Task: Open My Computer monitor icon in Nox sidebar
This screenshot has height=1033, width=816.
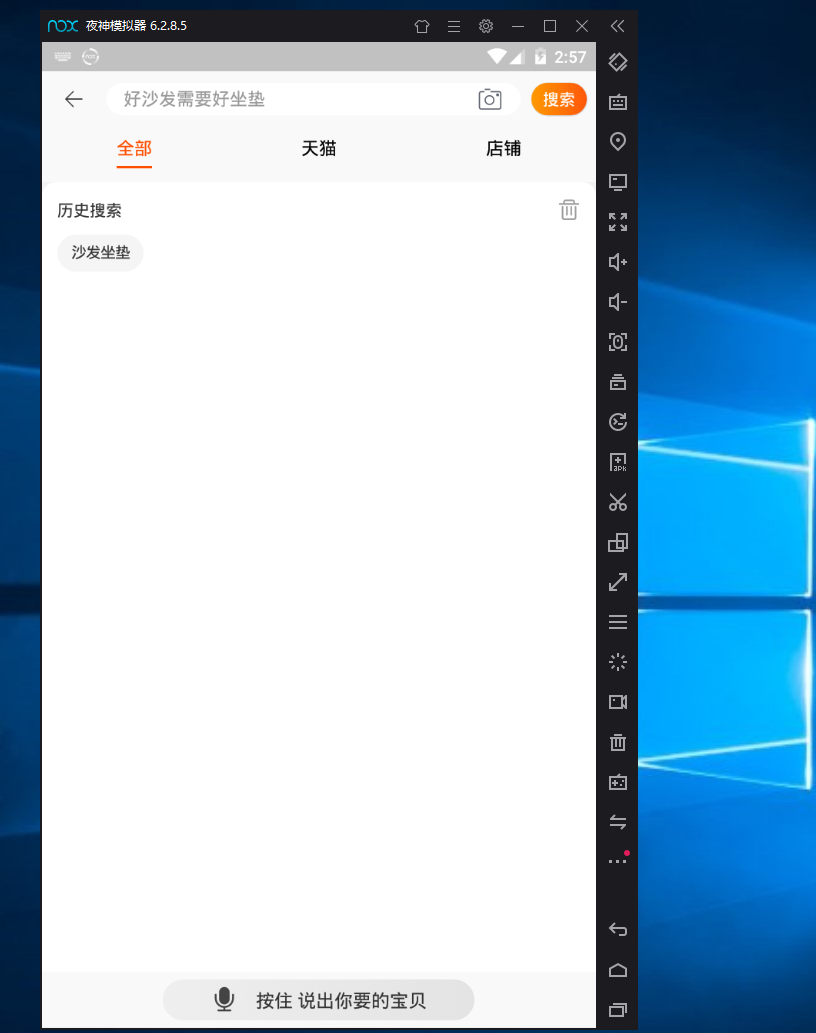Action: [618, 182]
